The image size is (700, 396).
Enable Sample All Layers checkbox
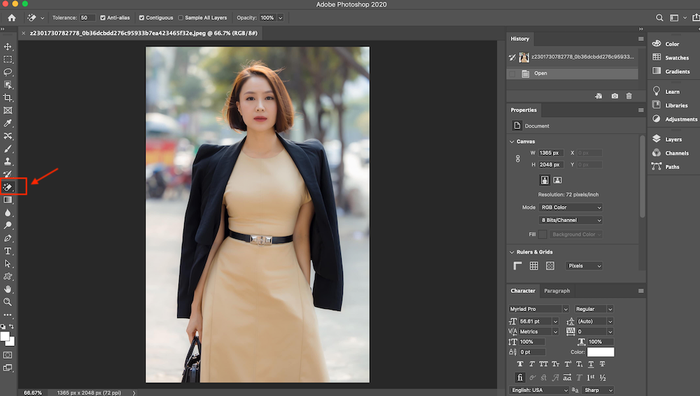click(181, 18)
